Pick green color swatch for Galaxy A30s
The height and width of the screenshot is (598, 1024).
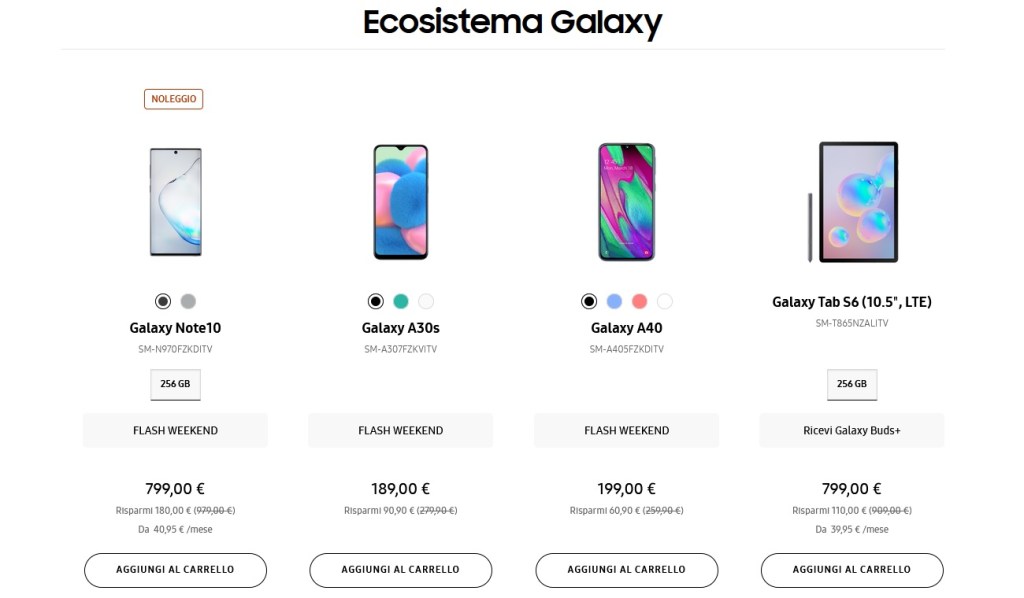pos(401,301)
